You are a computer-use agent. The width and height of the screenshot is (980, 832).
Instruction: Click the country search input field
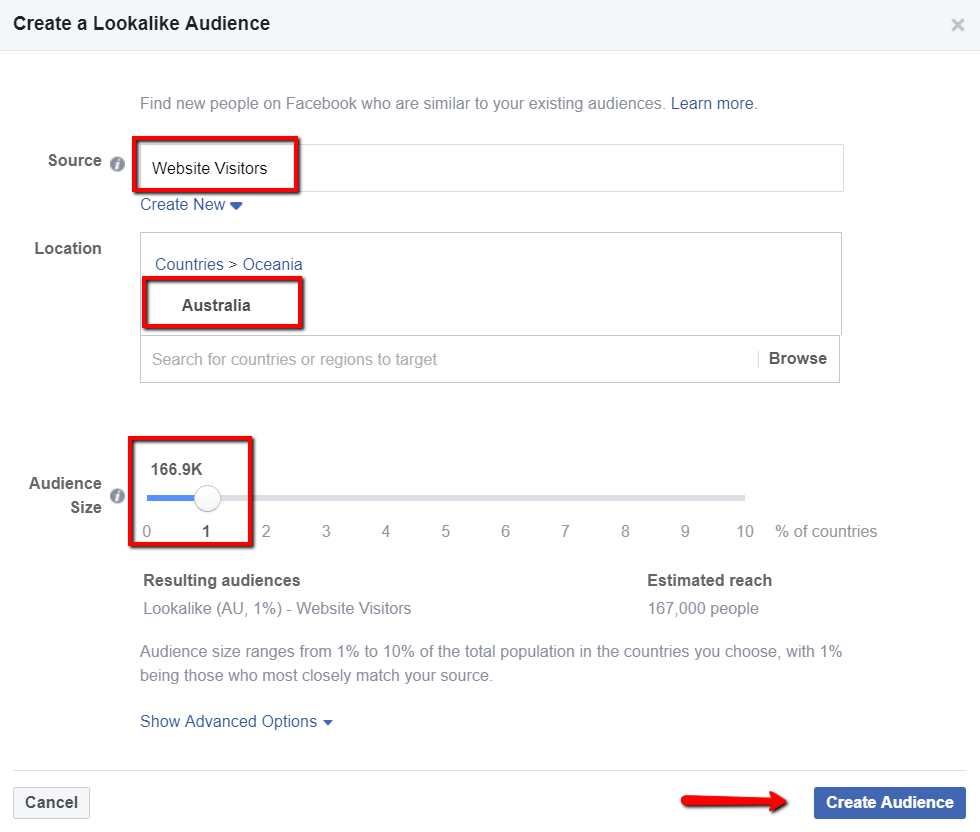[450, 359]
